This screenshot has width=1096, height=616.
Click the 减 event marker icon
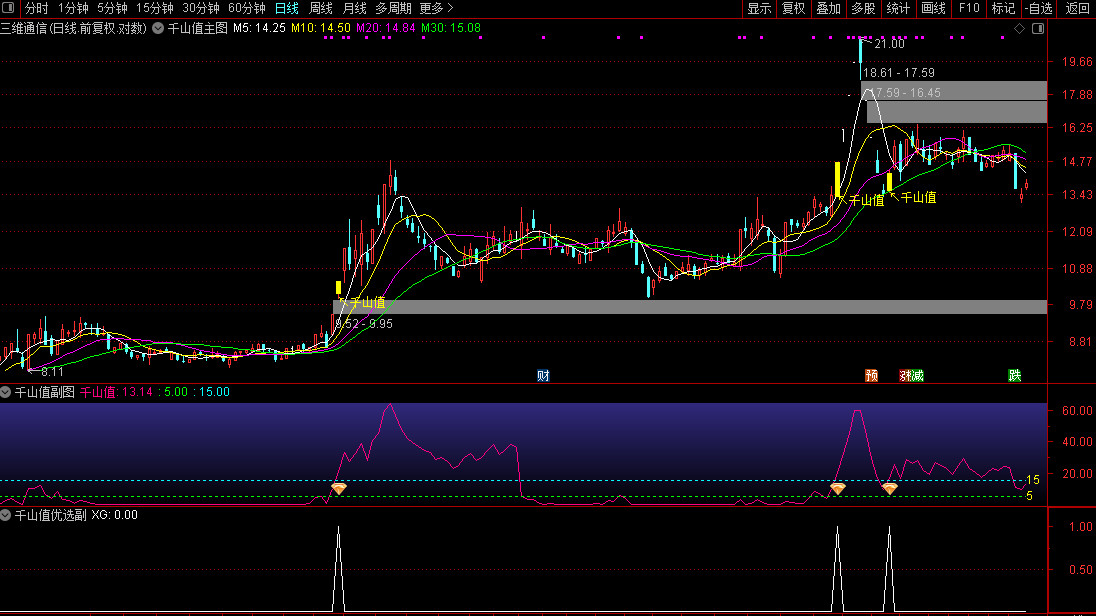[917, 376]
